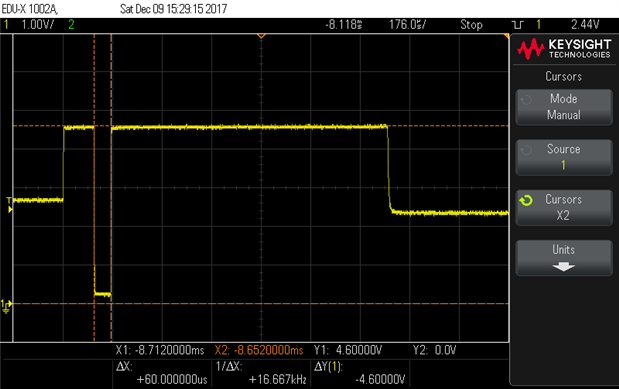Open the Units softkey menu

coord(564,258)
